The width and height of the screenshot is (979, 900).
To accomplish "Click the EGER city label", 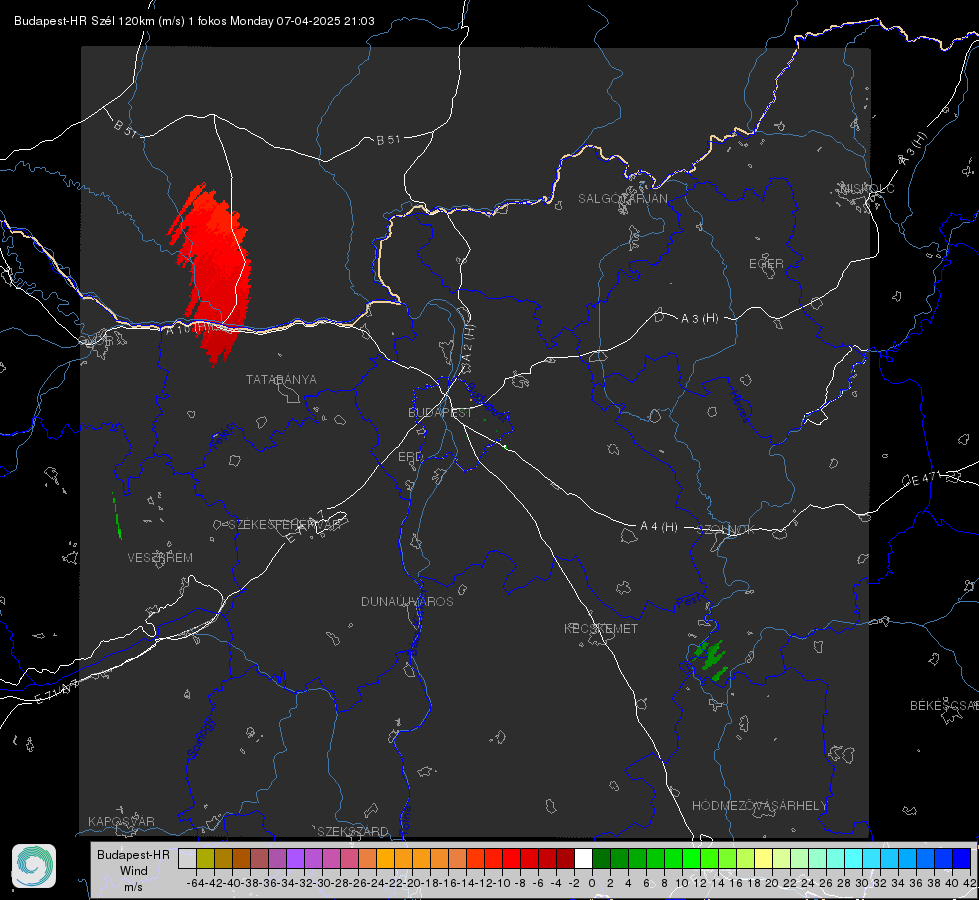I will (766, 264).
